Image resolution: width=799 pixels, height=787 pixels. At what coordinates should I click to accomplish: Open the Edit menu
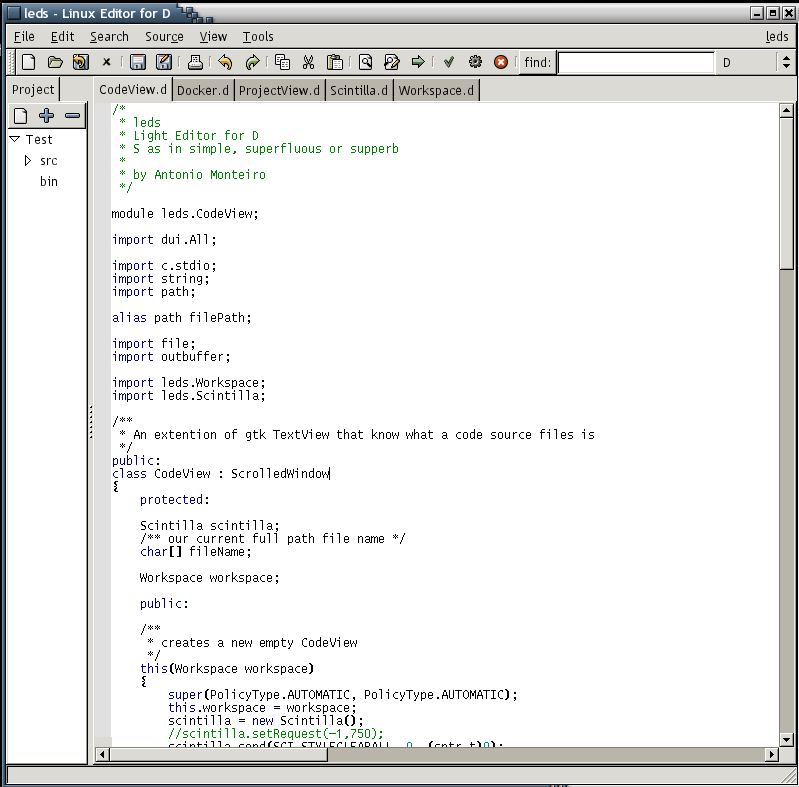62,37
